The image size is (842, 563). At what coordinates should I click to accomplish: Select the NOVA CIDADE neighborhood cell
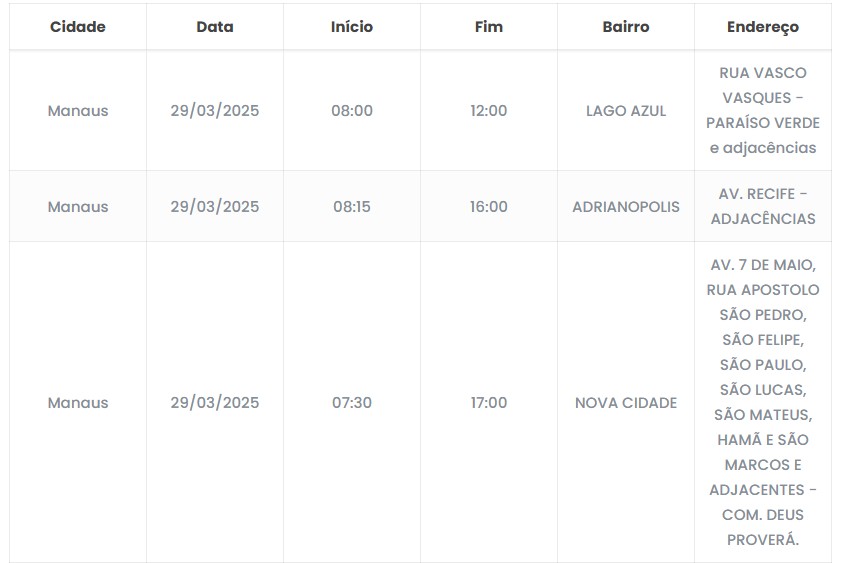(626, 403)
